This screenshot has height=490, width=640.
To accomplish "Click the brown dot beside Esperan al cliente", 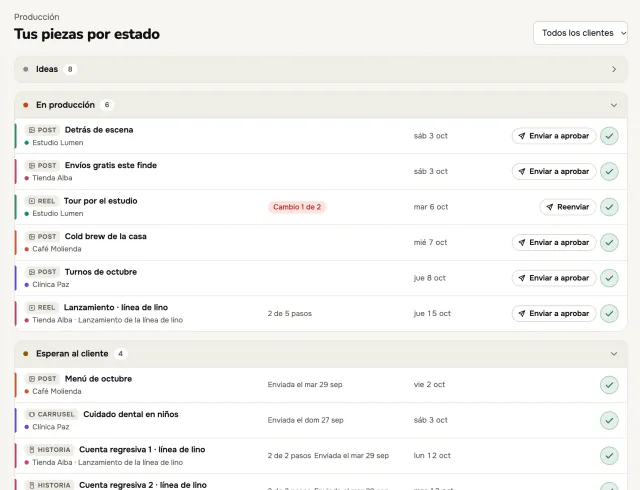I will tap(26, 354).
